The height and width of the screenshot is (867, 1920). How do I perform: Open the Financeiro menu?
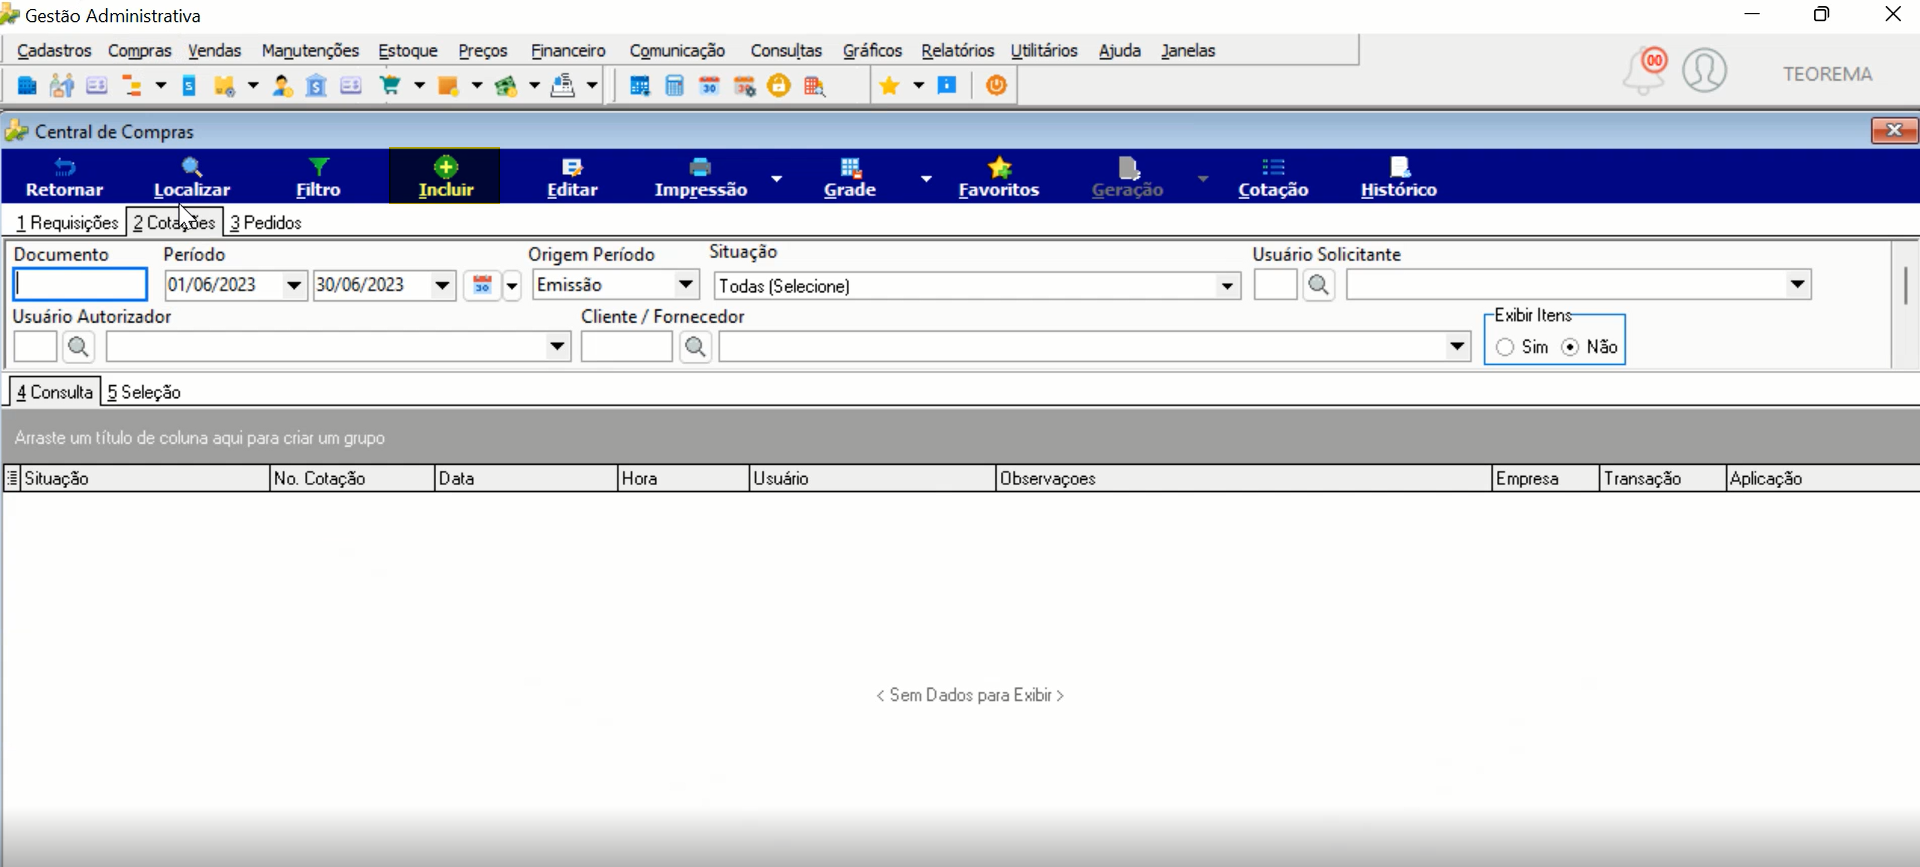click(568, 51)
